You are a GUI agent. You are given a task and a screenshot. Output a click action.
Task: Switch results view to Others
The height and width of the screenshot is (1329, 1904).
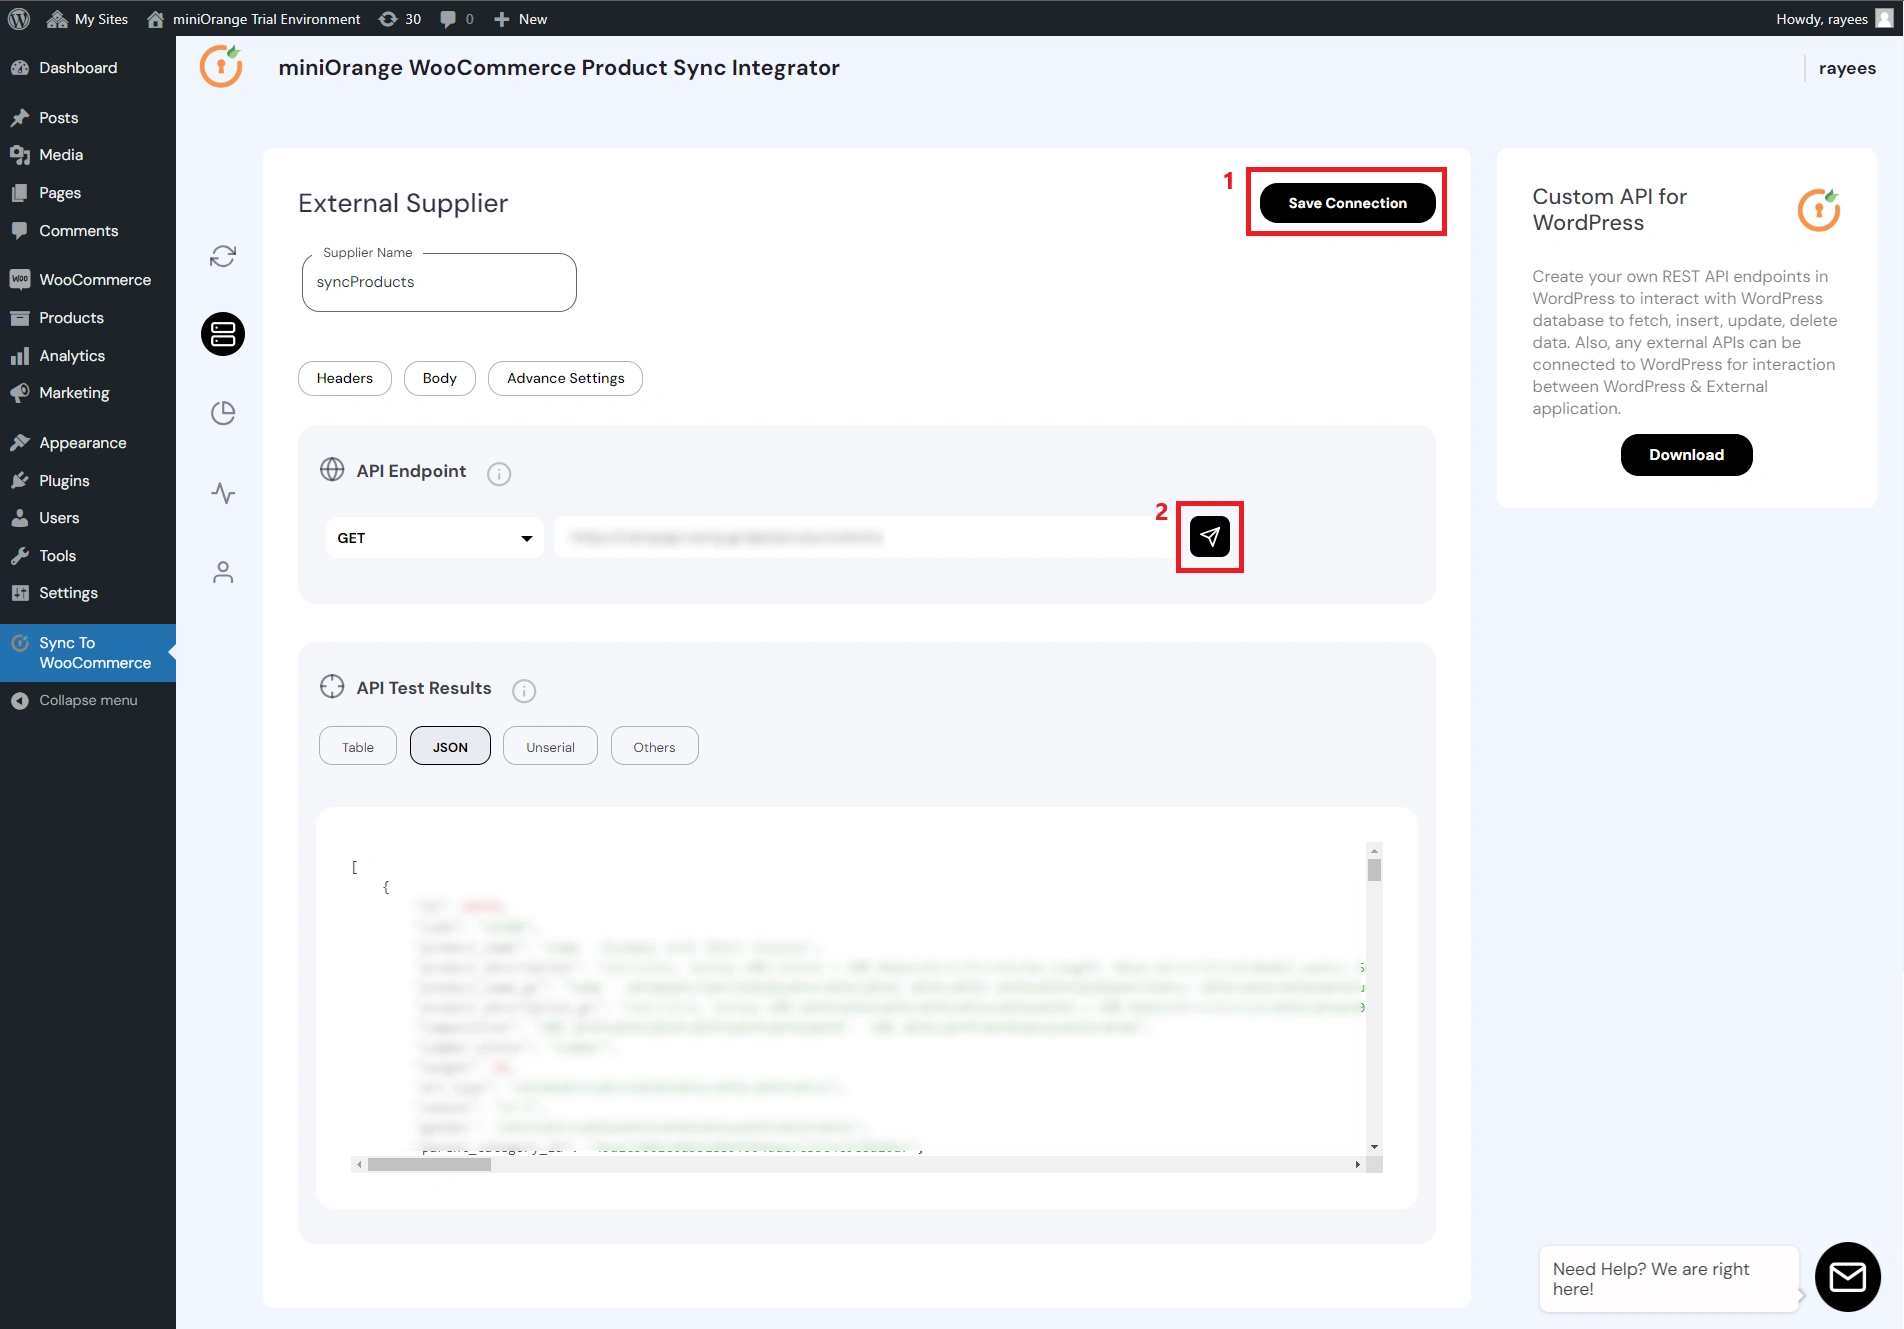tap(654, 747)
